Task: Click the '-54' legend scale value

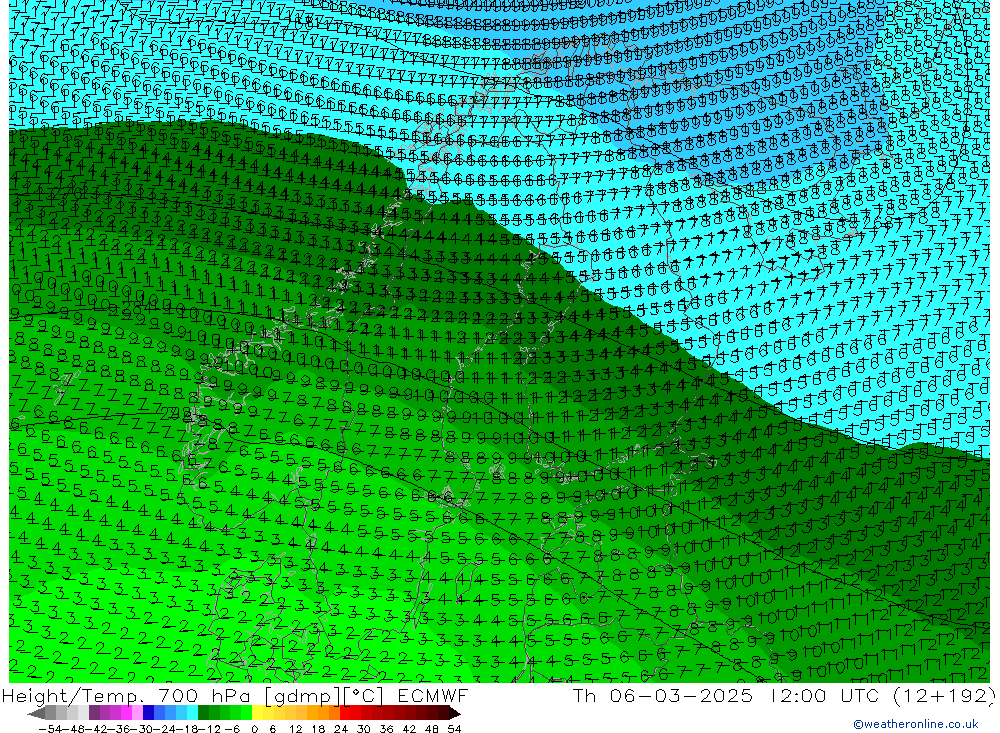Action: 50,729
